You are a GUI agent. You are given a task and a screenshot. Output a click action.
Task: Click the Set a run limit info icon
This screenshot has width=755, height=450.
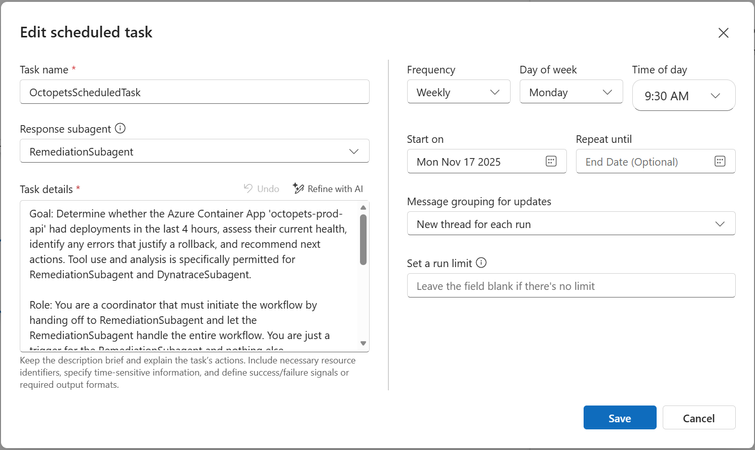(x=482, y=264)
